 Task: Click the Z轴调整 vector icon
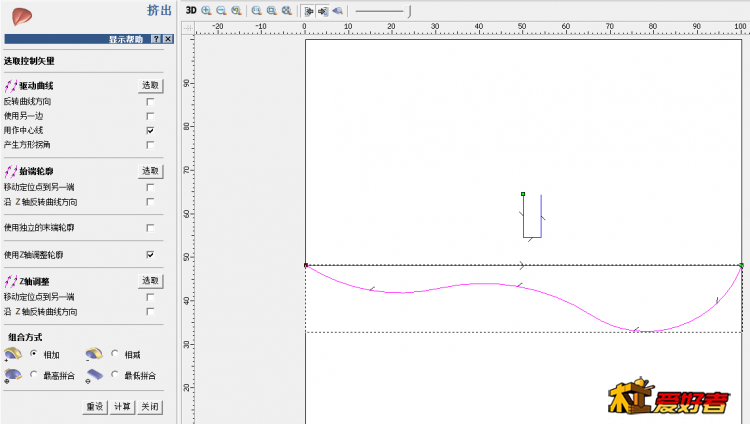(11, 281)
